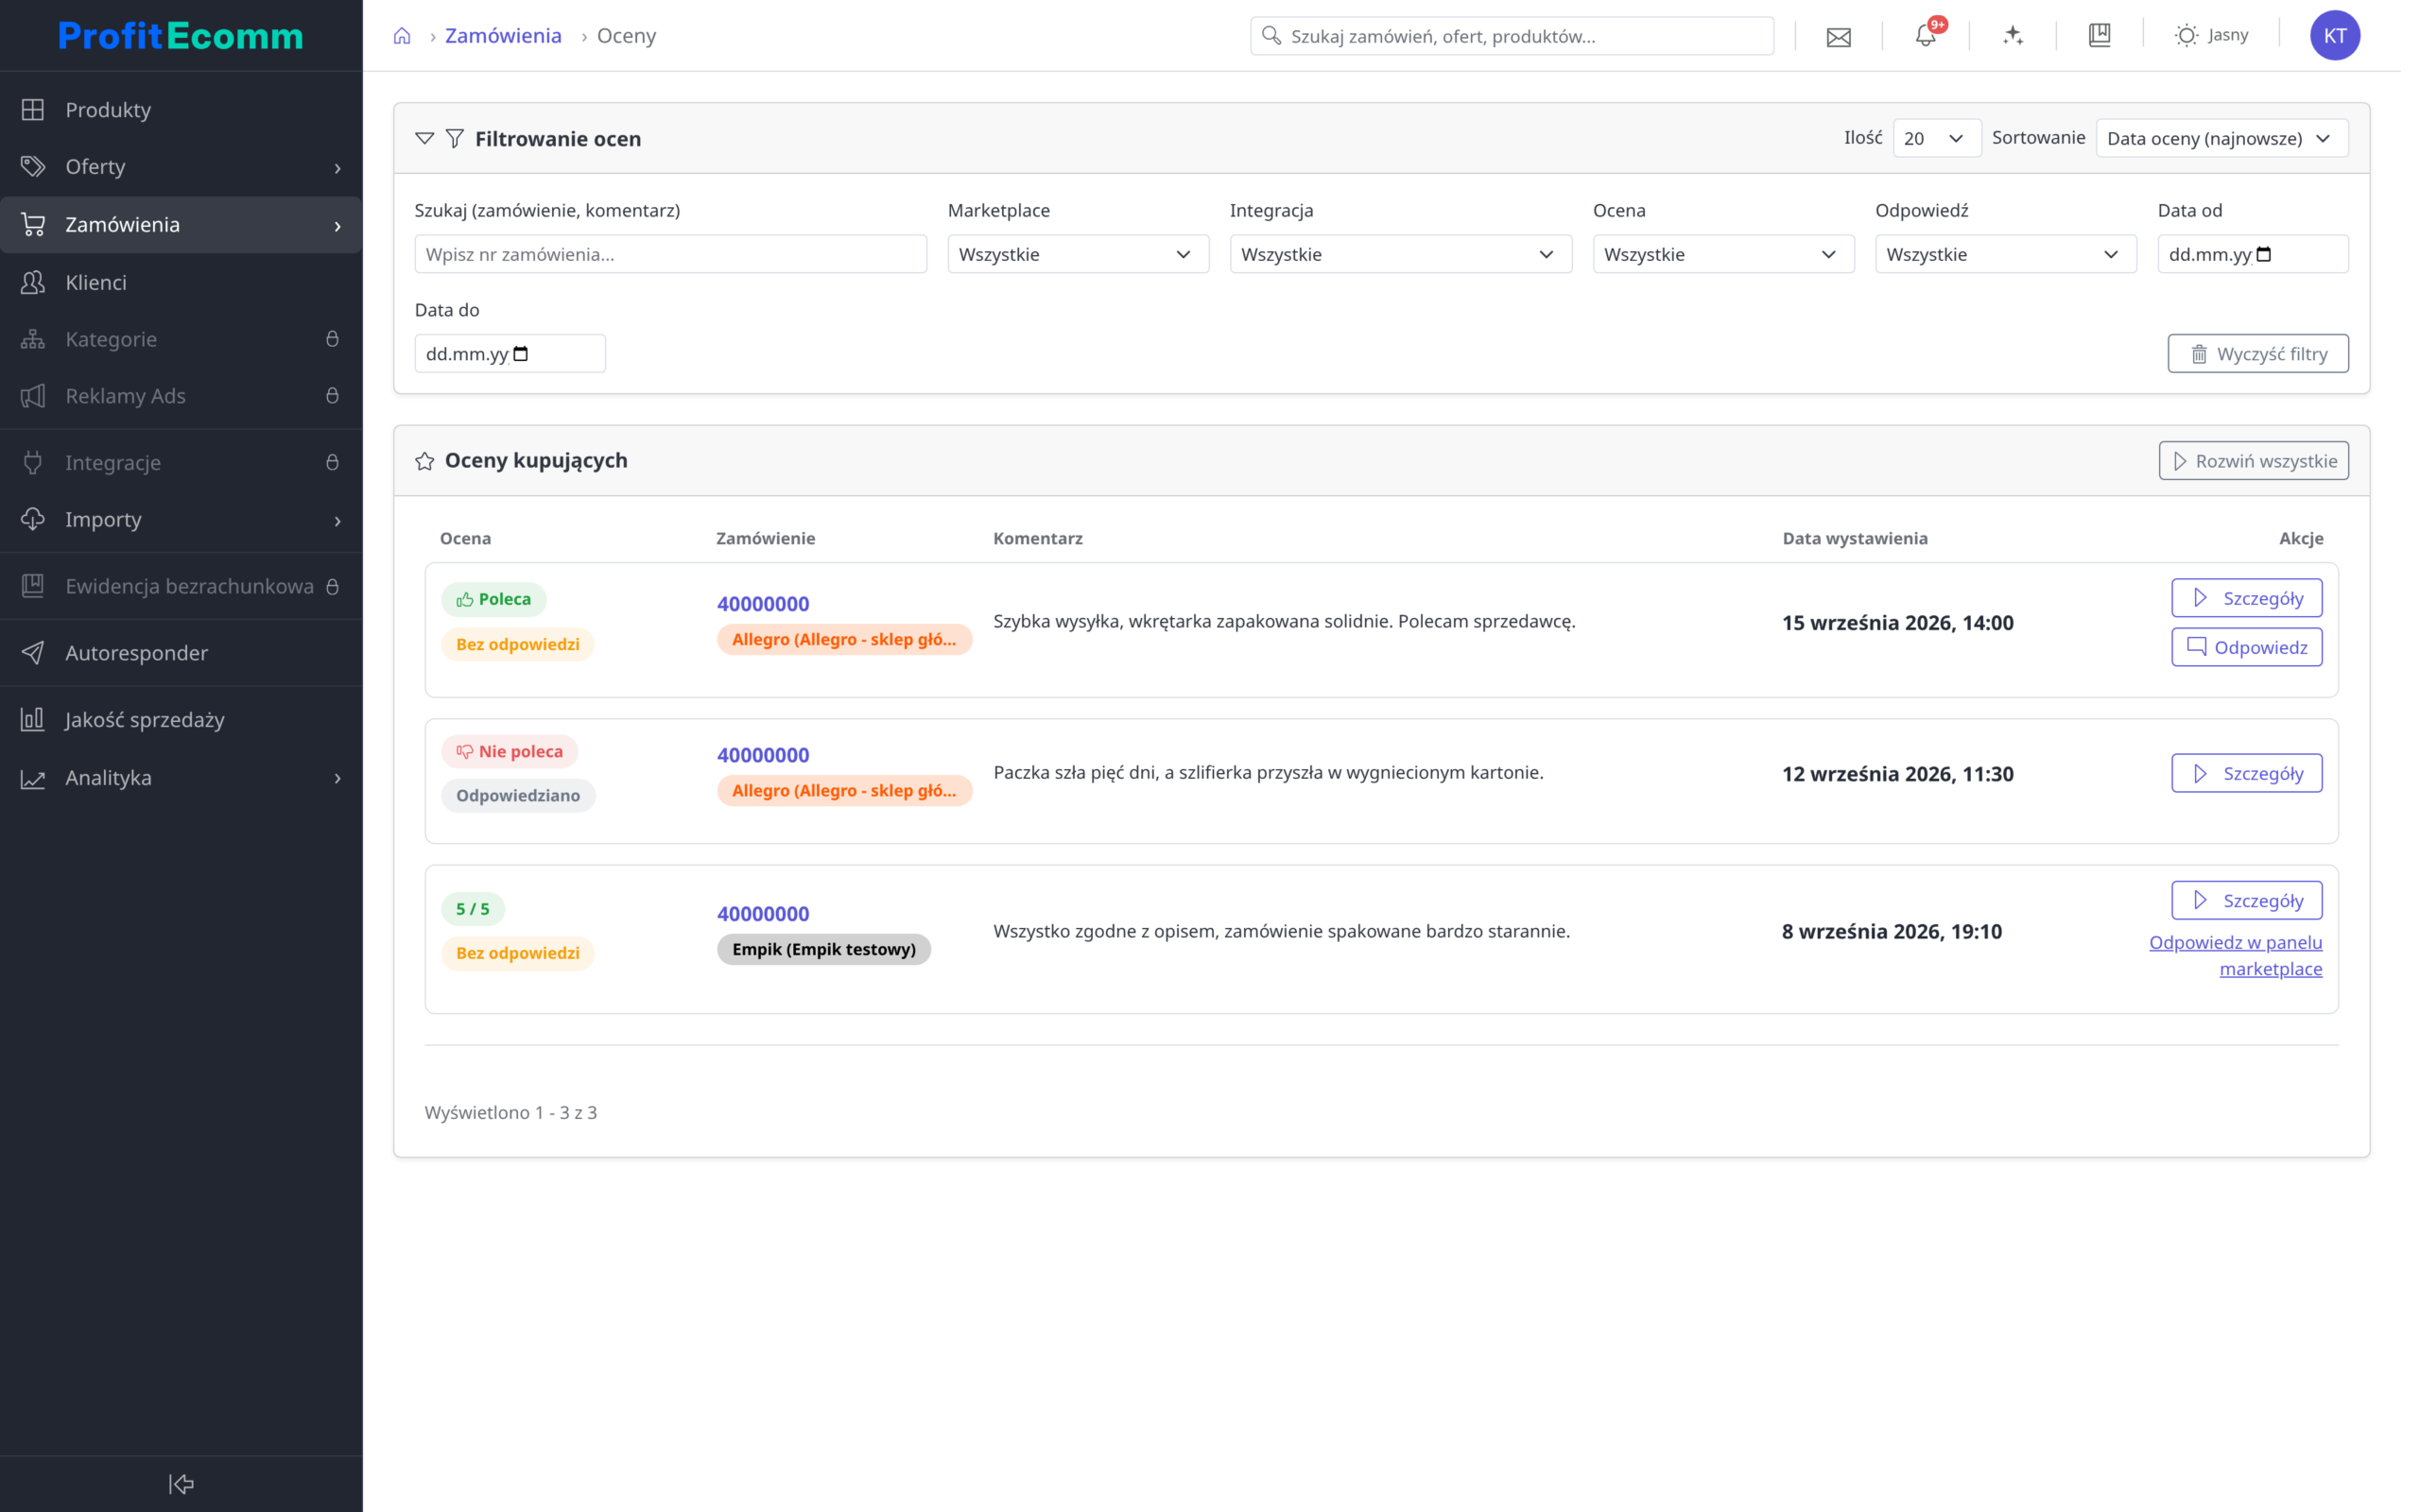
Task: Open the Integracja filter dropdown
Action: 1400,254
